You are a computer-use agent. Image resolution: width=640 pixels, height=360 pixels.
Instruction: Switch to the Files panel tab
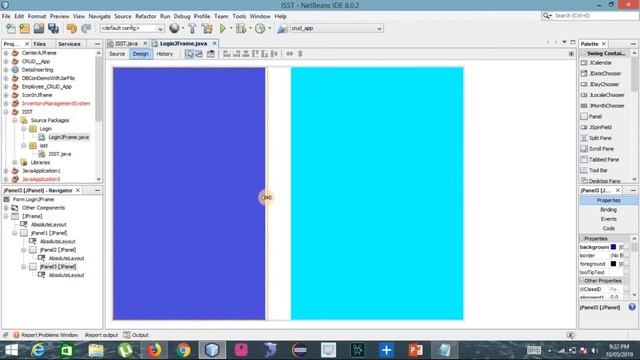click(x=40, y=44)
